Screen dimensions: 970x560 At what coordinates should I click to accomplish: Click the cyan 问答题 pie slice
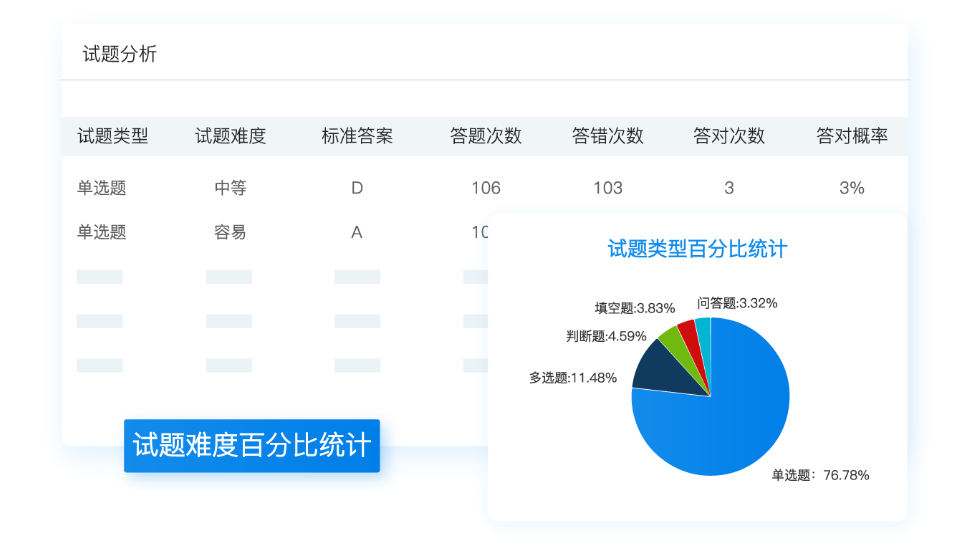(x=703, y=330)
